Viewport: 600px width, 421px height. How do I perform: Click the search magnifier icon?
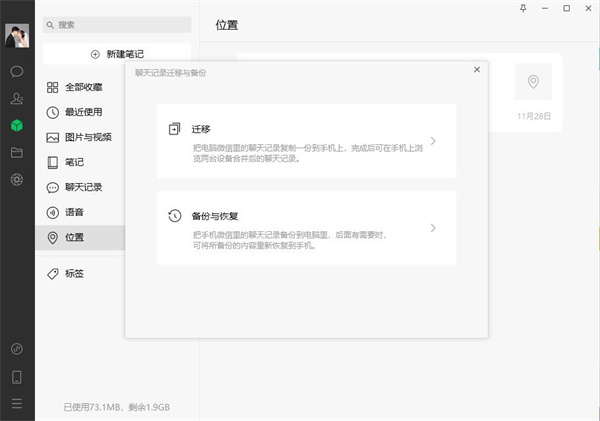click(50, 25)
